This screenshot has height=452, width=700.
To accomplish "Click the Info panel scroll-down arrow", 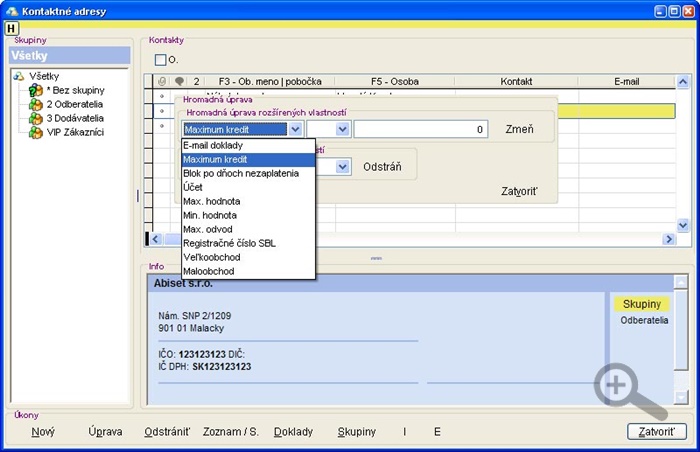I will click(681, 396).
